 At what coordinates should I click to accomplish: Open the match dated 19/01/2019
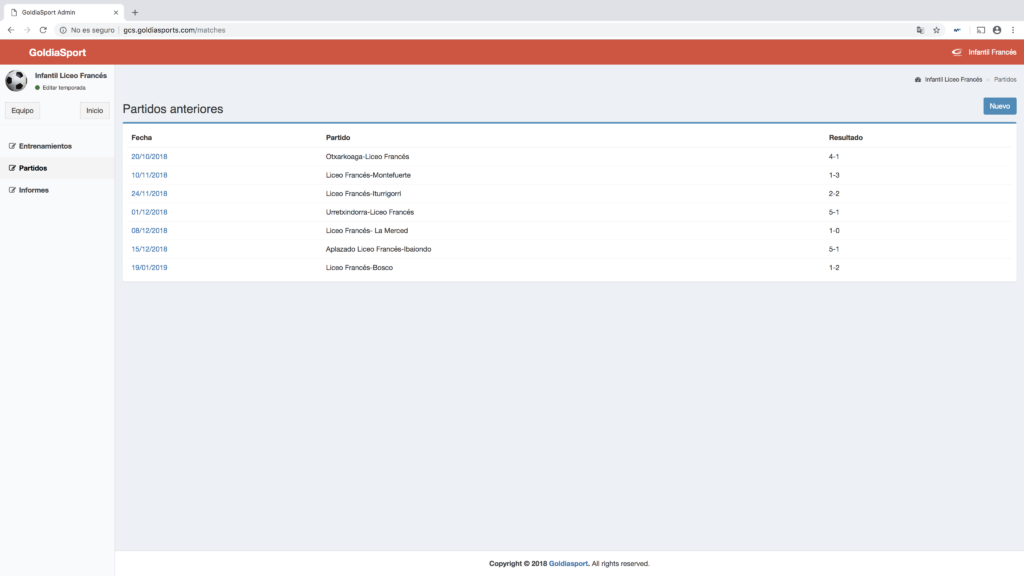point(149,268)
